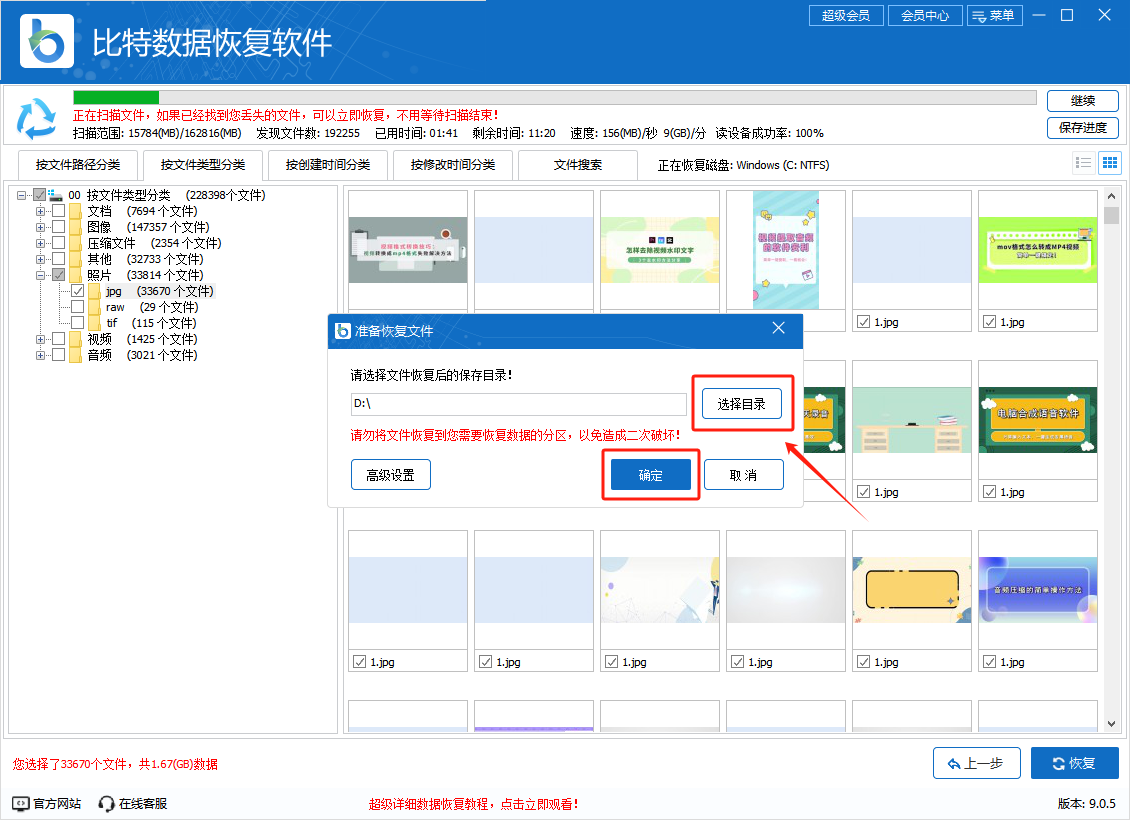Viewport: 1130px width, 820px height.
Task: Switch to thumbnail grid view icon
Action: pos(1109,162)
